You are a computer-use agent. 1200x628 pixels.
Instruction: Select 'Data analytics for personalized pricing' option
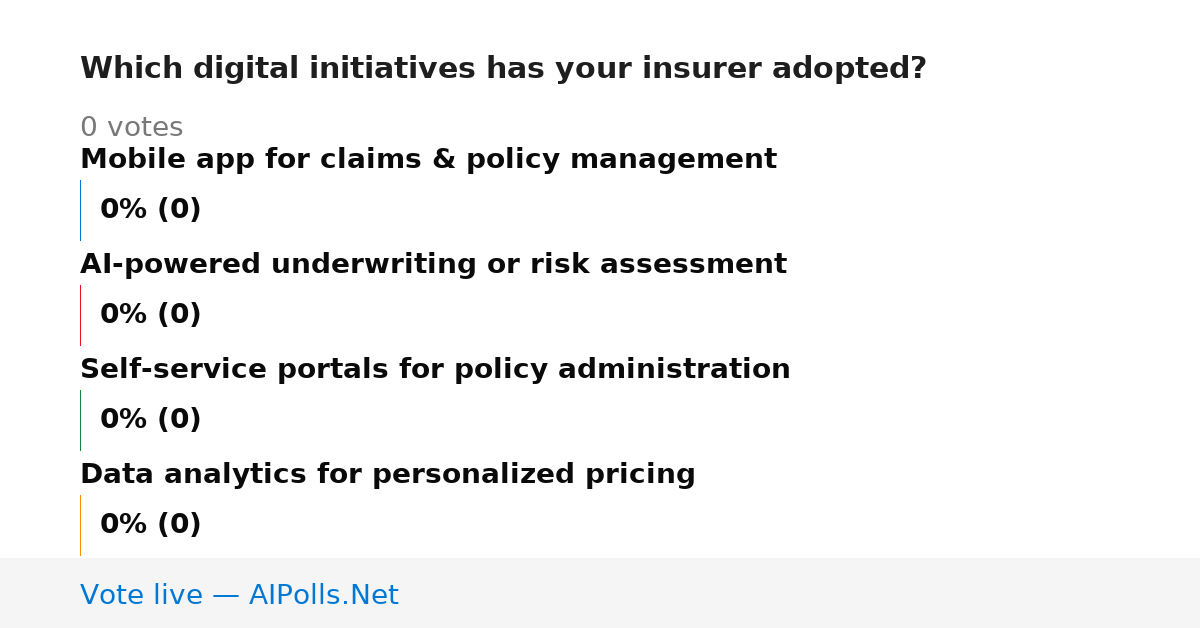(388, 475)
